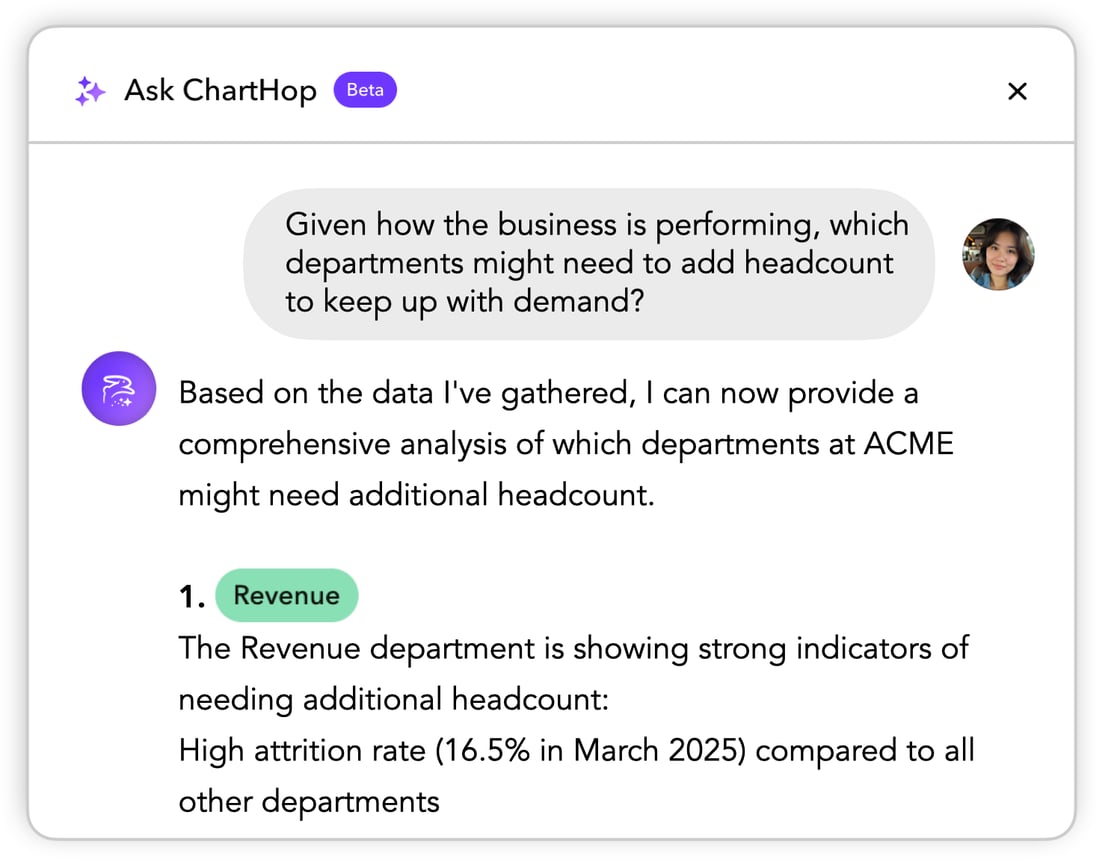The height and width of the screenshot is (862, 1120).
Task: Click the user's profile photo avatar
Action: (997, 254)
